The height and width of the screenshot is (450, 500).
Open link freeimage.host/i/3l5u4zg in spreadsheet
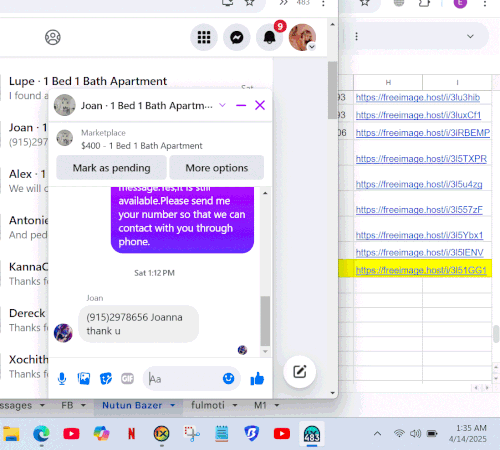pyautogui.click(x=419, y=184)
